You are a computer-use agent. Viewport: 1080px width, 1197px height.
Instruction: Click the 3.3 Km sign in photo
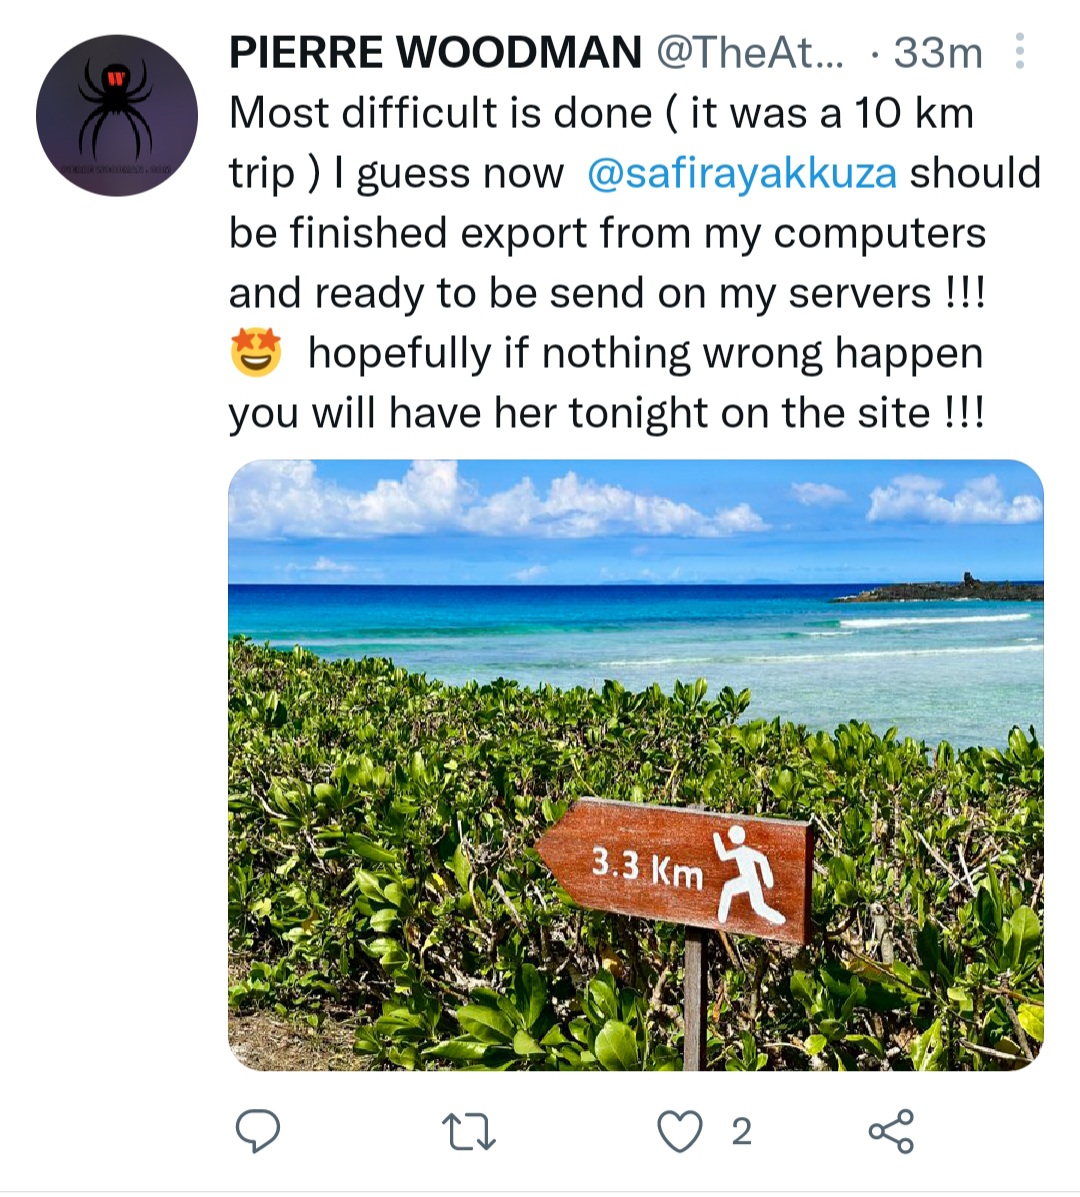point(647,870)
